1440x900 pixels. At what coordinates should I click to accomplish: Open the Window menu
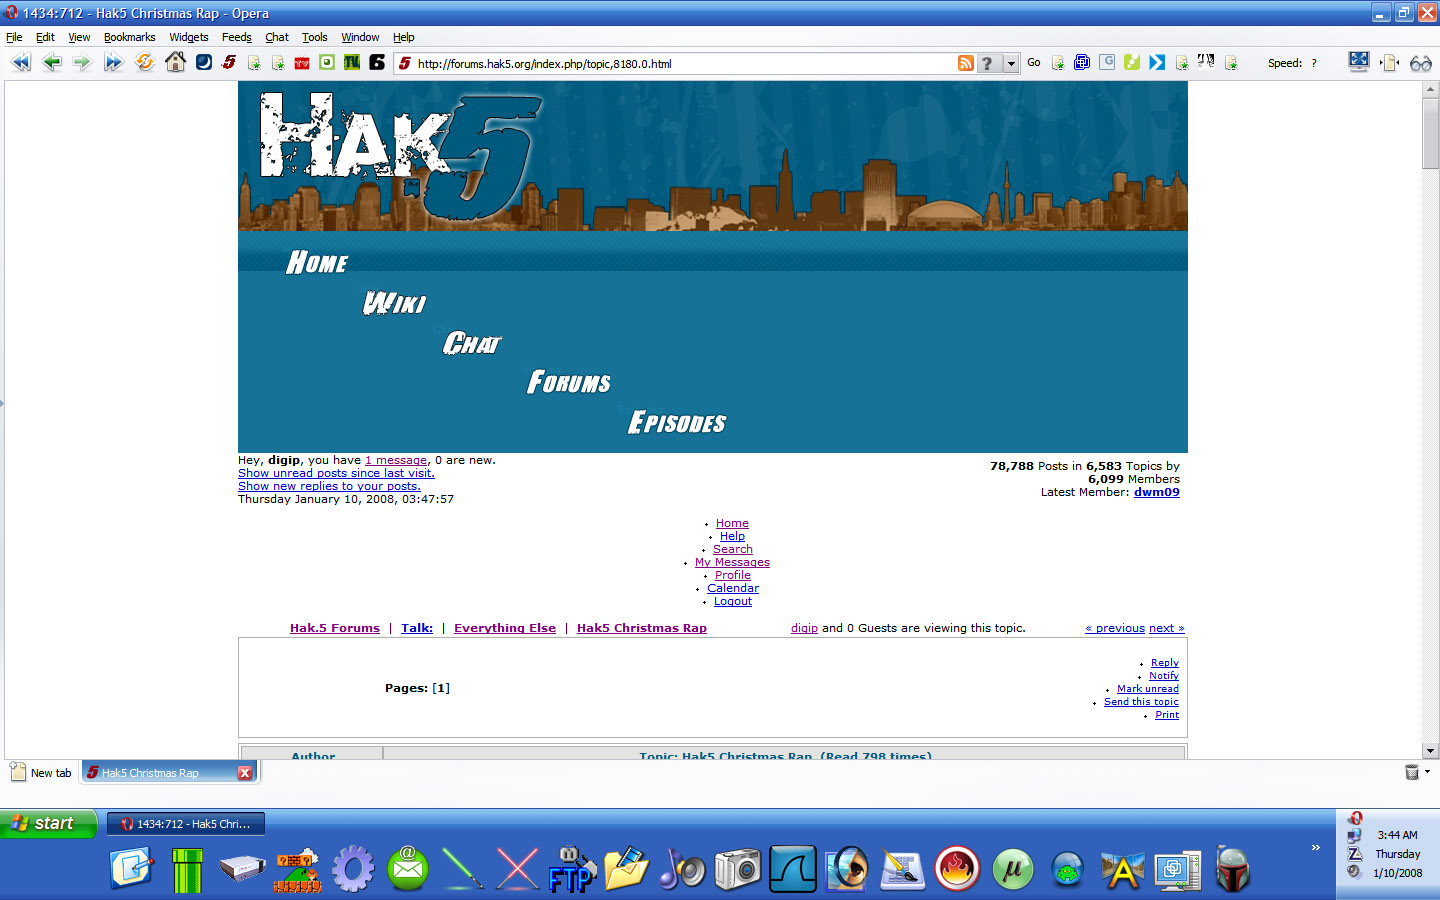[360, 37]
